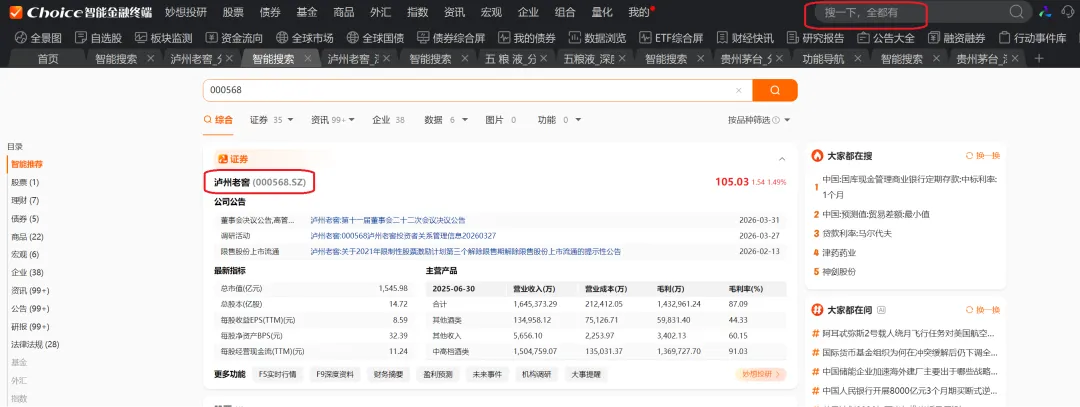
Task: Open 全景图 from the toolbar
Action: point(38,38)
